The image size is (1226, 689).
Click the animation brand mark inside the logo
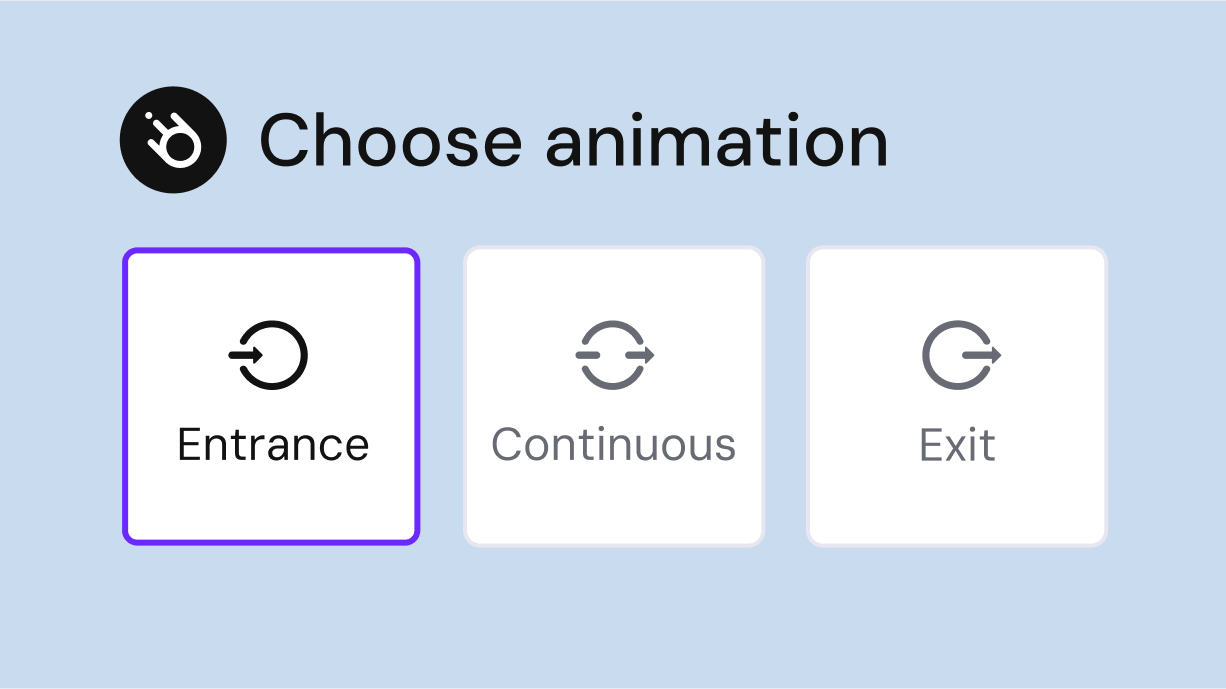pyautogui.click(x=172, y=139)
